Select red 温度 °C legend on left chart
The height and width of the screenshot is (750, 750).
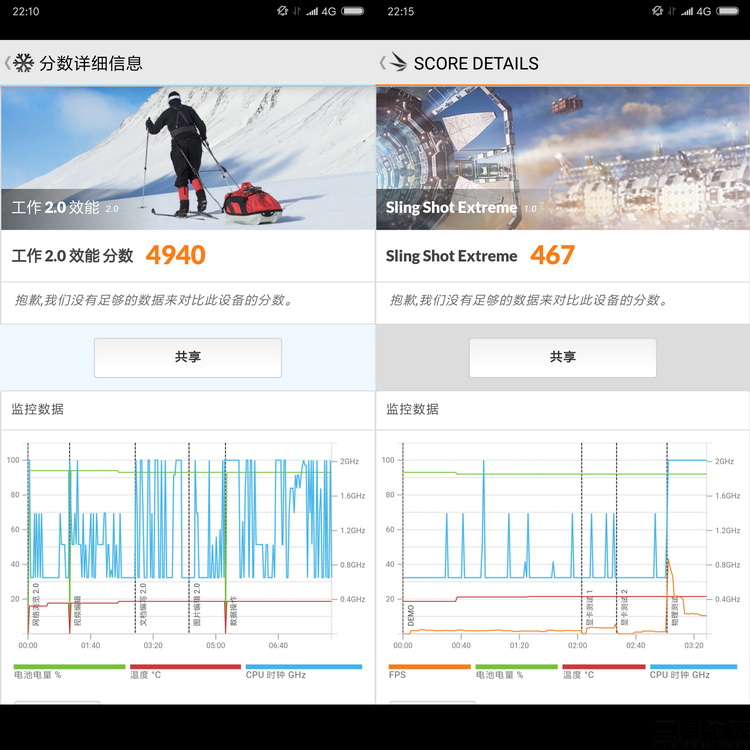[185, 667]
